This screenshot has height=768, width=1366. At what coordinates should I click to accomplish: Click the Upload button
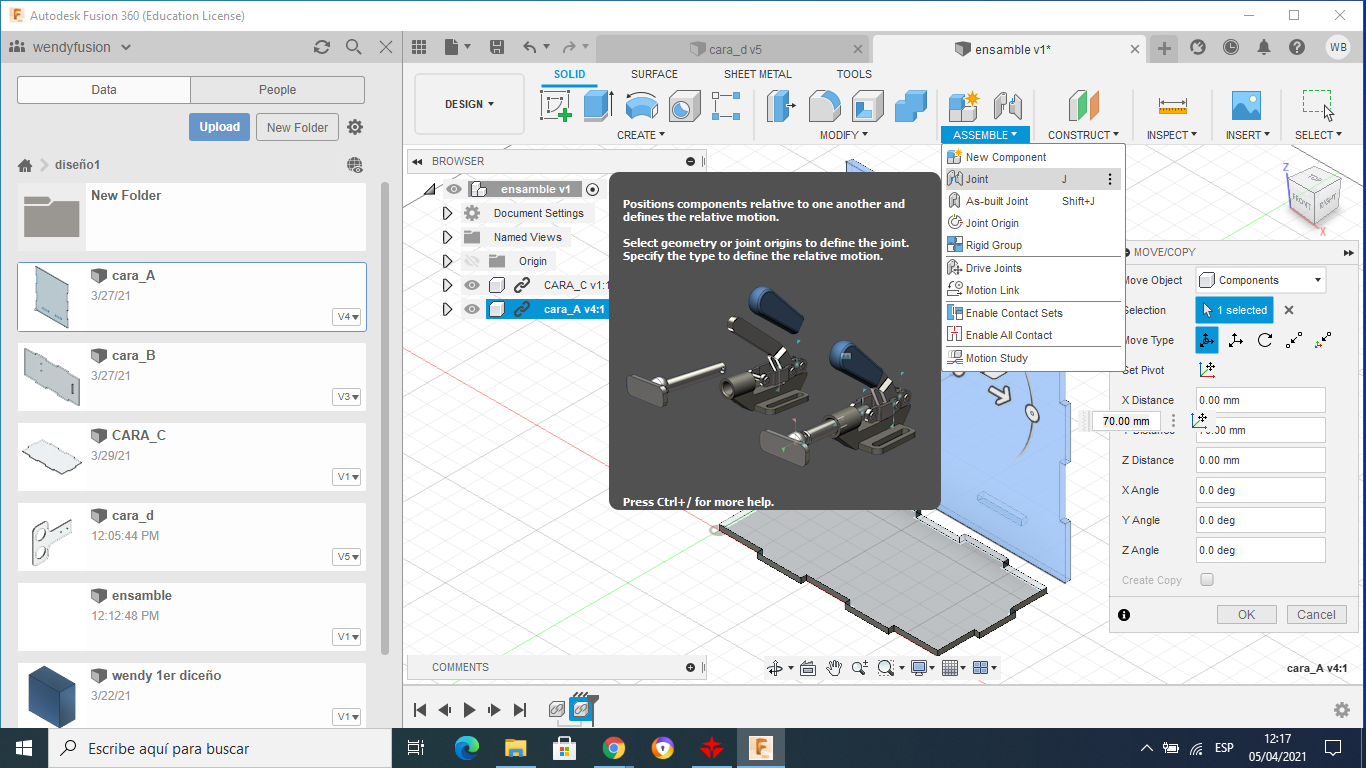[x=219, y=127]
